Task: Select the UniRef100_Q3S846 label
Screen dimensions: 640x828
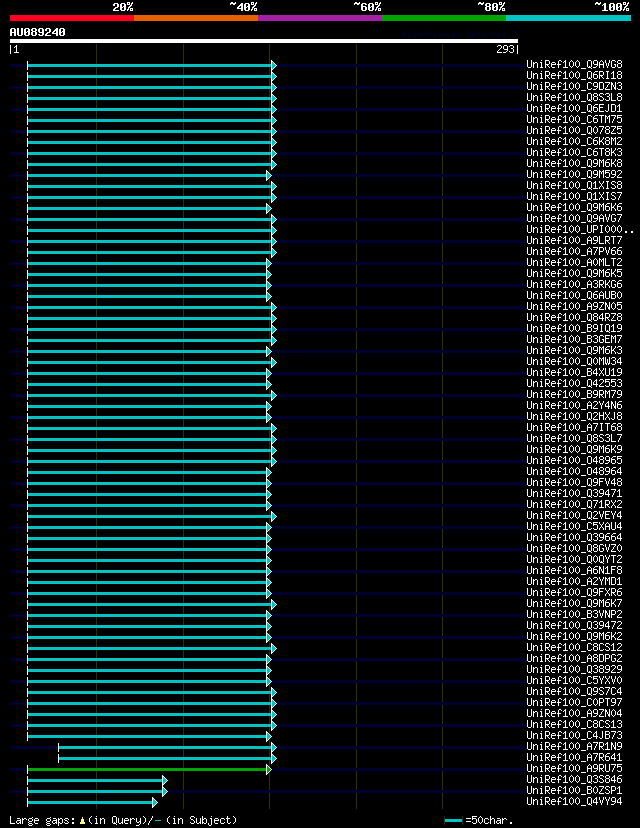Action: (575, 779)
